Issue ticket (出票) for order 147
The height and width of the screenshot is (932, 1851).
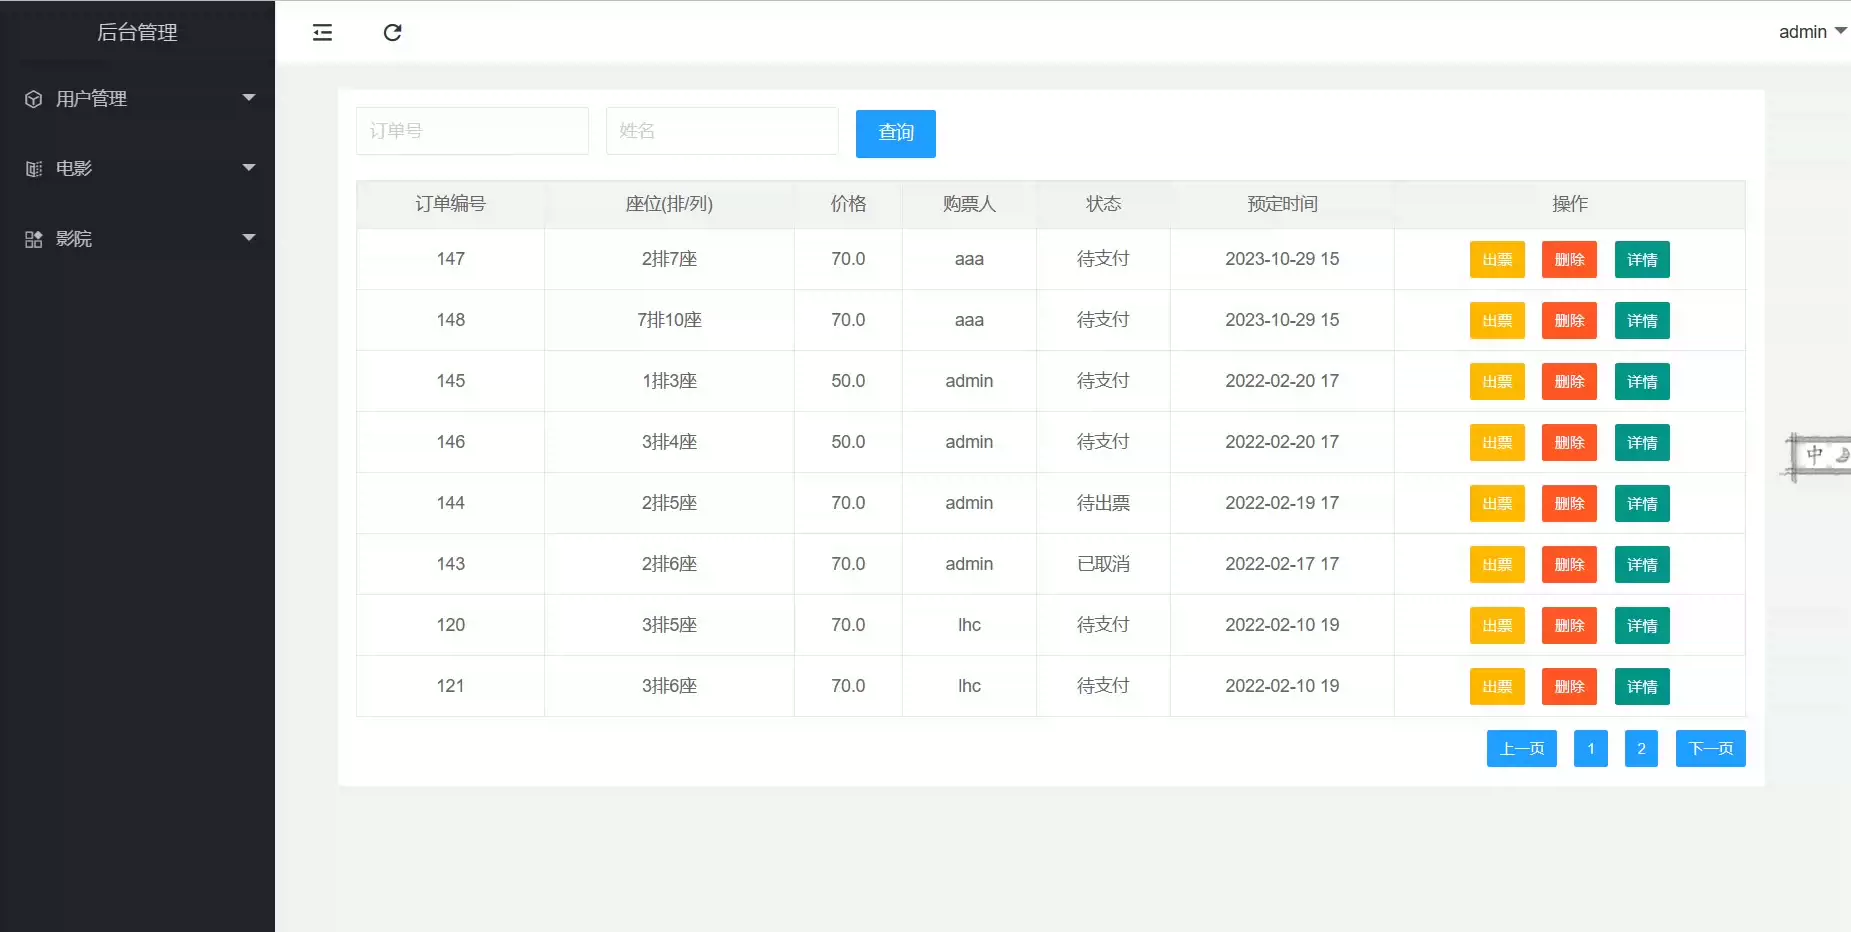click(x=1496, y=260)
